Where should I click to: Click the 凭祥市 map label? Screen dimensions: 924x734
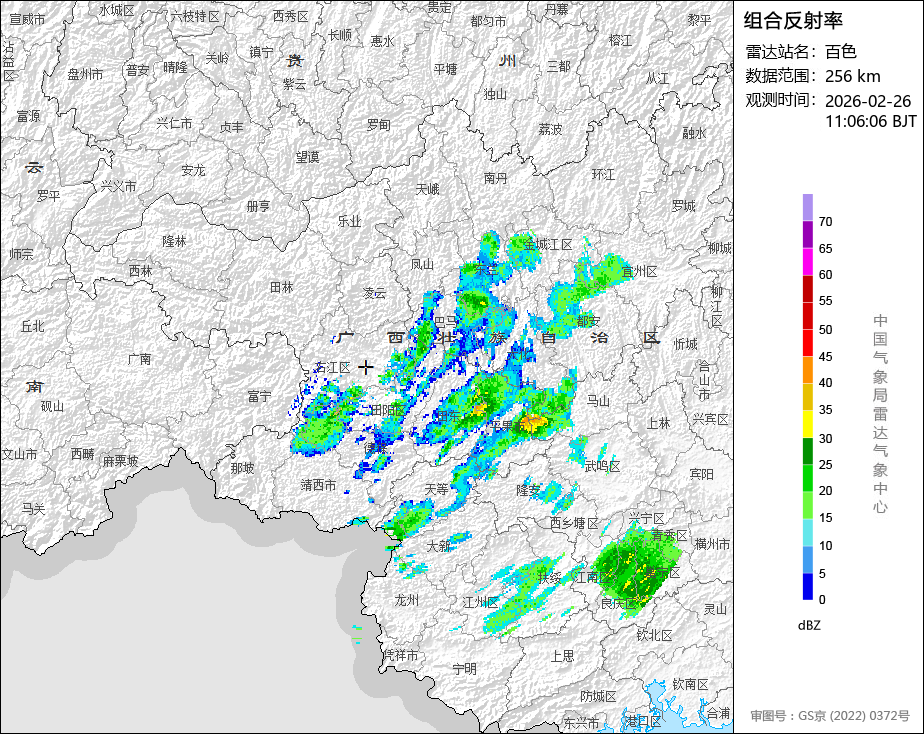[x=400, y=655]
